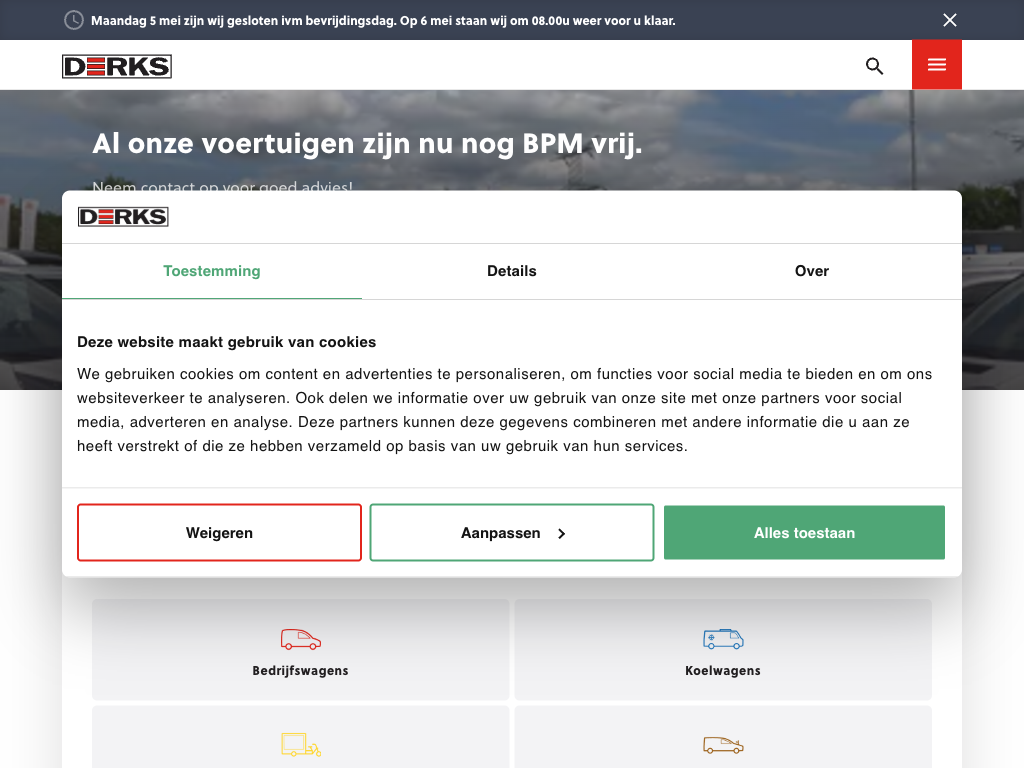Dismiss the Bevrijdingsdag closure notice

[949, 20]
